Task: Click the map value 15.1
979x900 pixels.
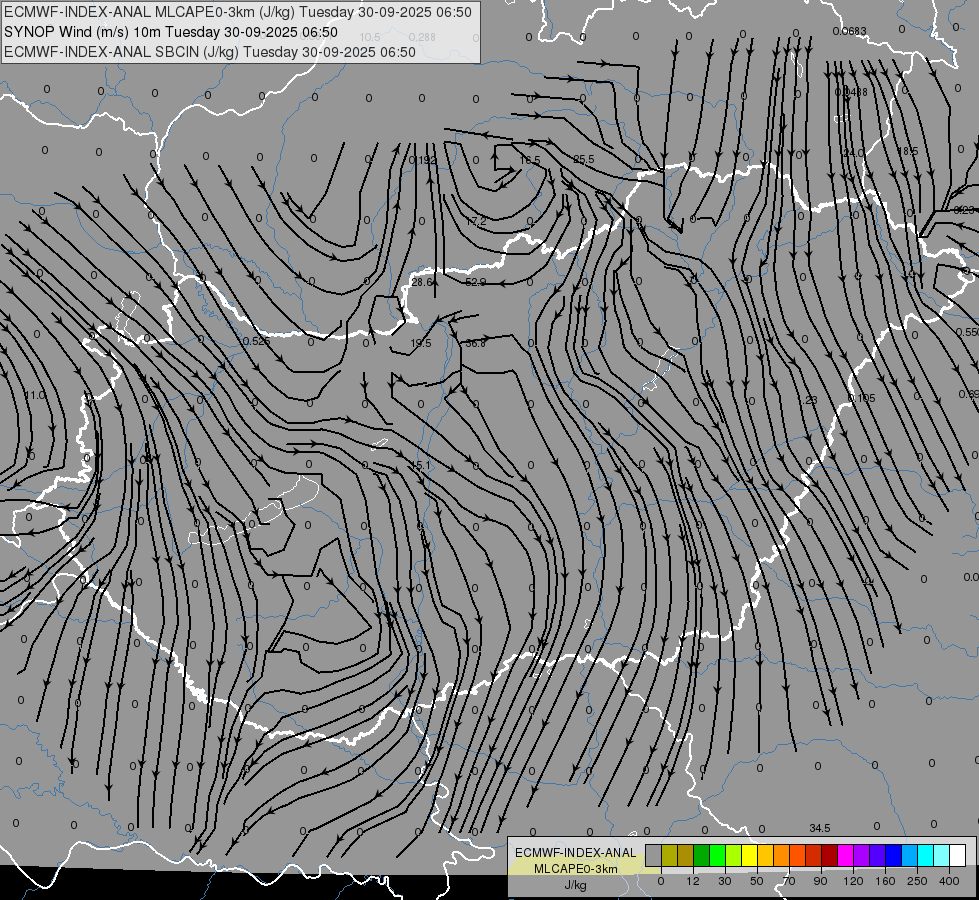Action: tap(421, 465)
